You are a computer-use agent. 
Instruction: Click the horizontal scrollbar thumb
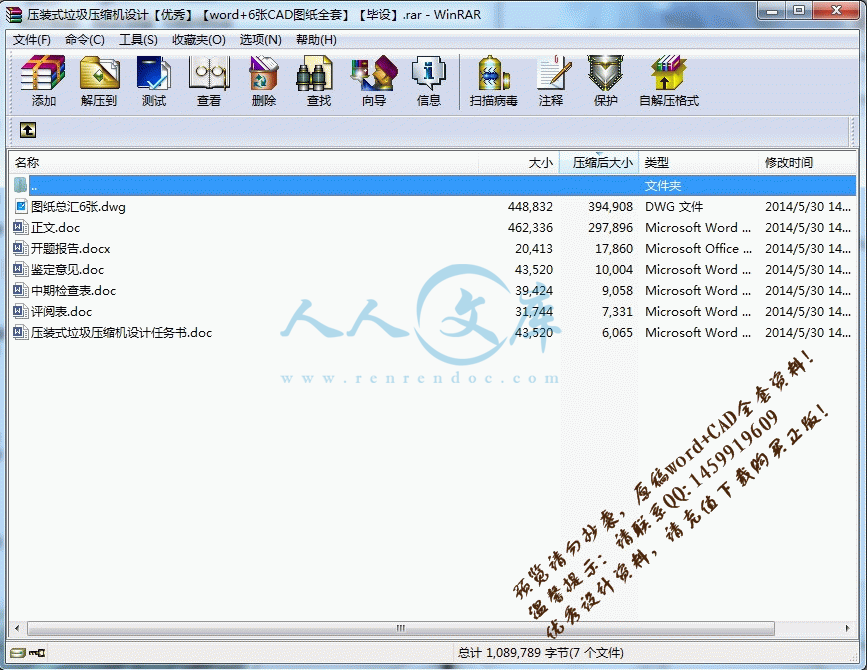coord(400,629)
